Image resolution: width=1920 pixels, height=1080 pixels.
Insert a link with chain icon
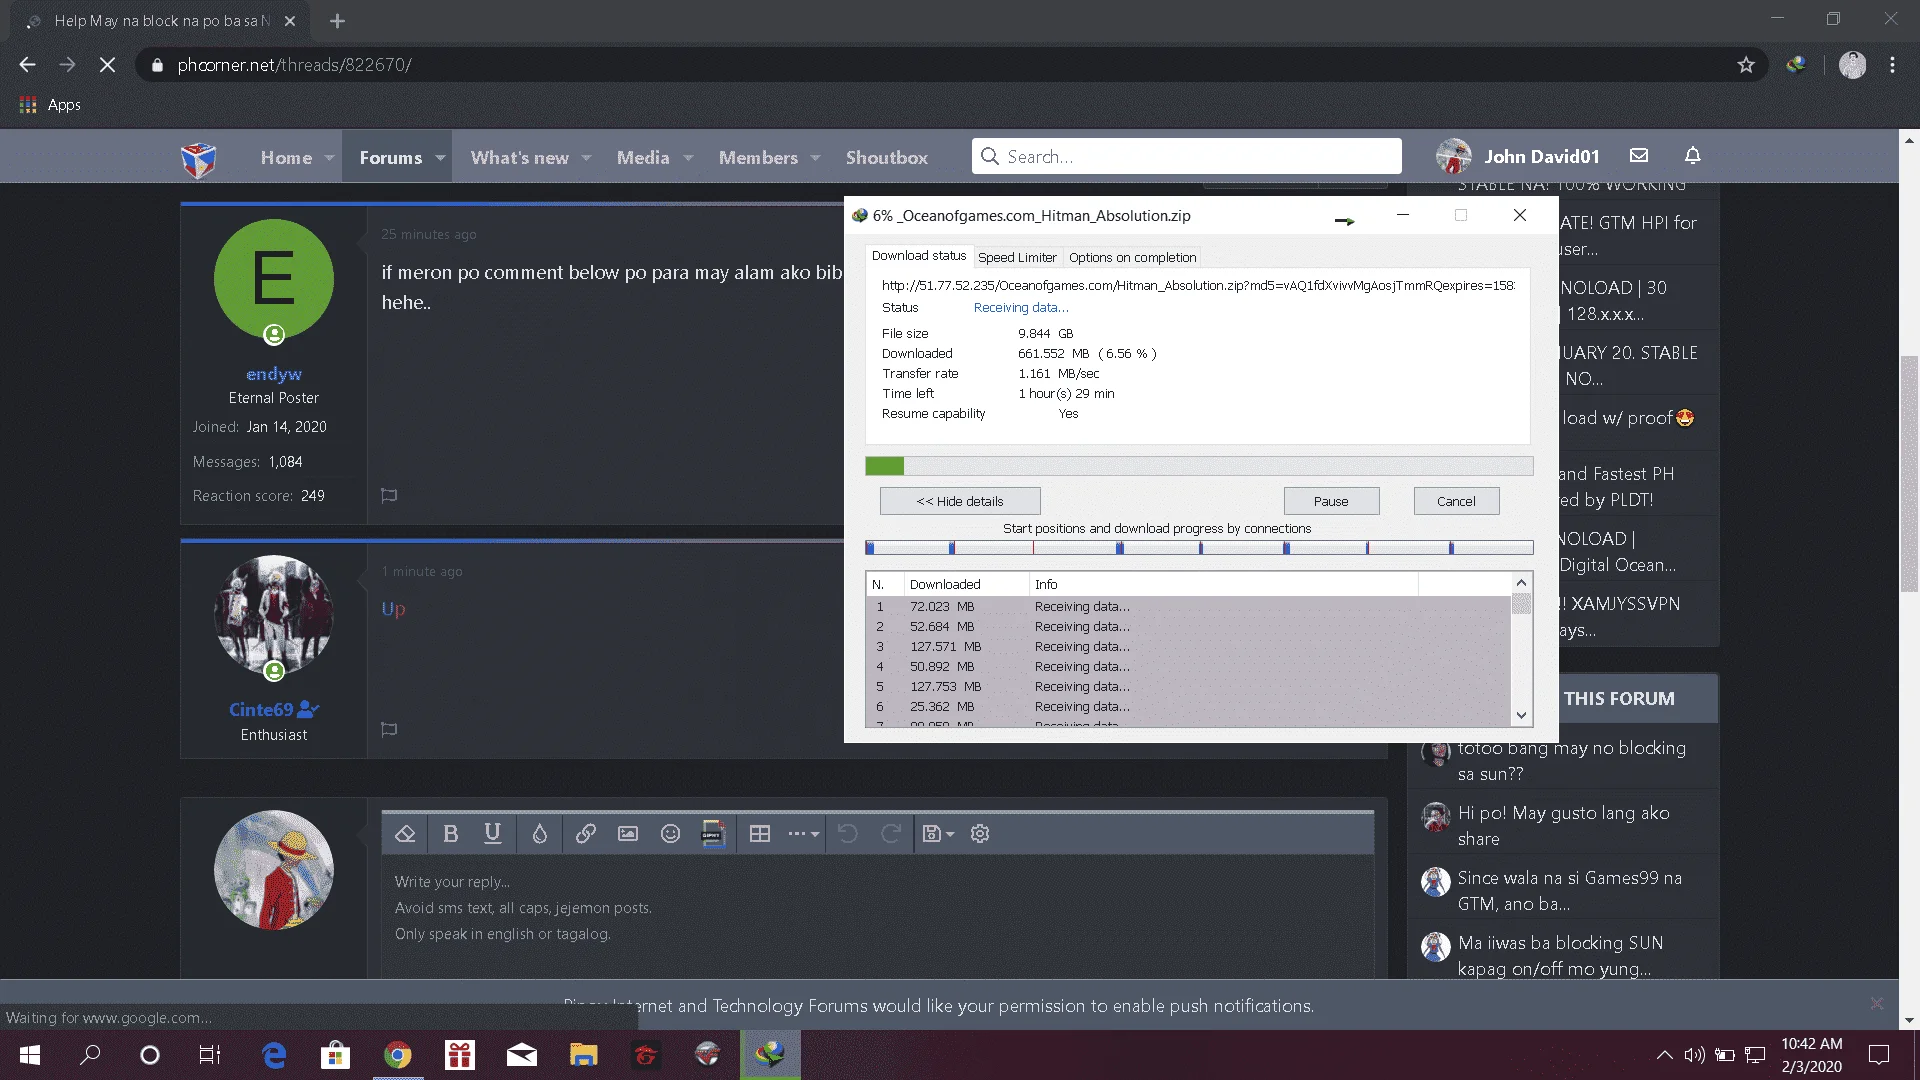(586, 834)
